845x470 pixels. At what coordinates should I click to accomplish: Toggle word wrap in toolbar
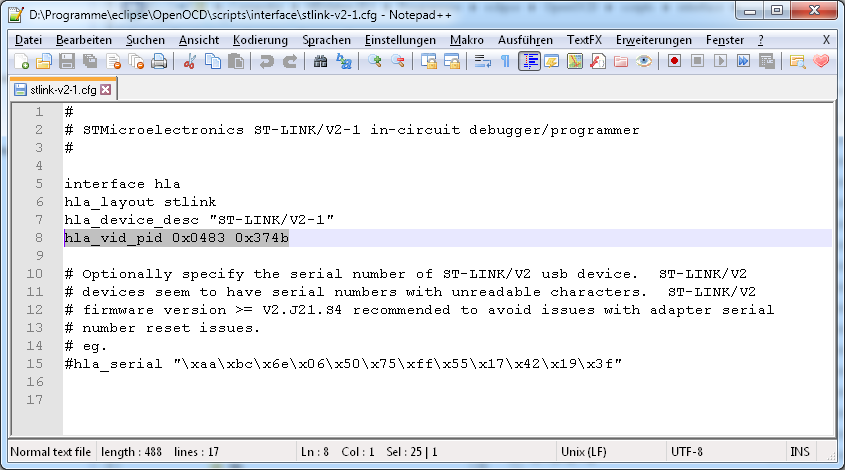[x=483, y=62]
